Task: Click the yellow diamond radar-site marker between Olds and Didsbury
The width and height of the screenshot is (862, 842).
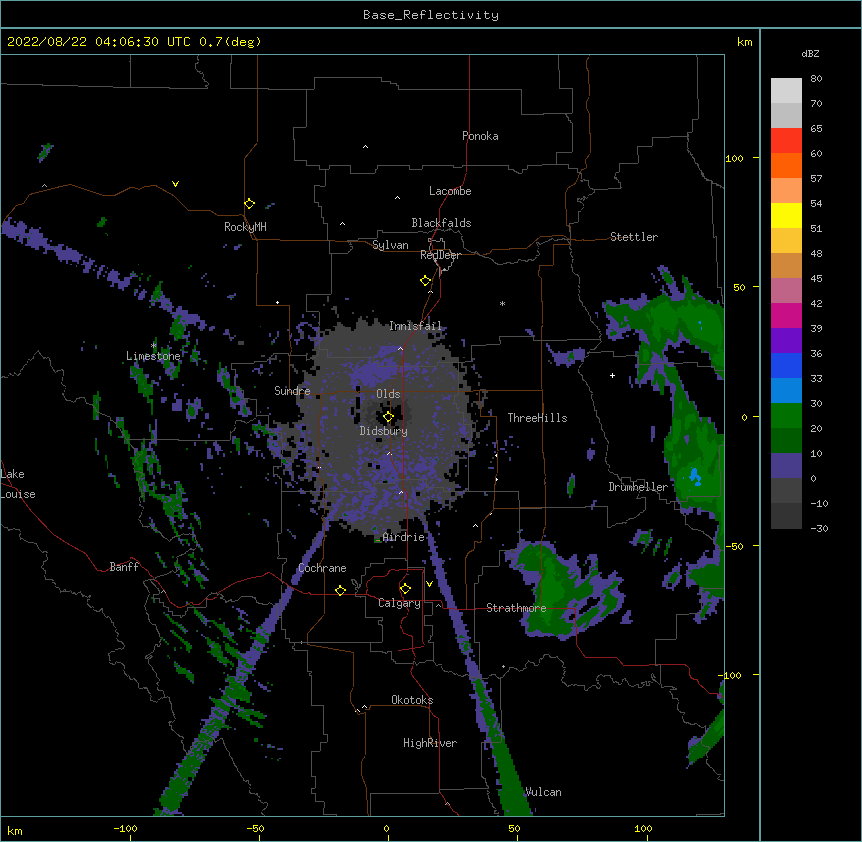Action: click(x=388, y=417)
